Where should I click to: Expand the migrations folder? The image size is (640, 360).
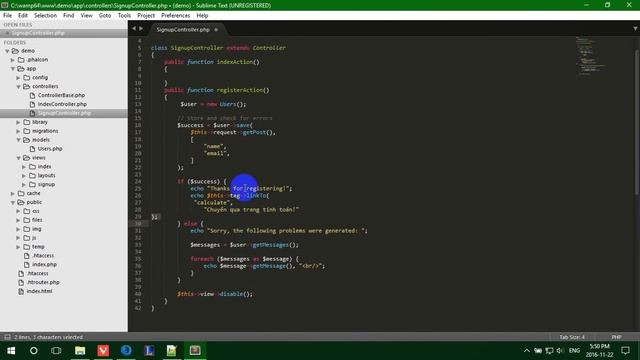click(x=18, y=131)
